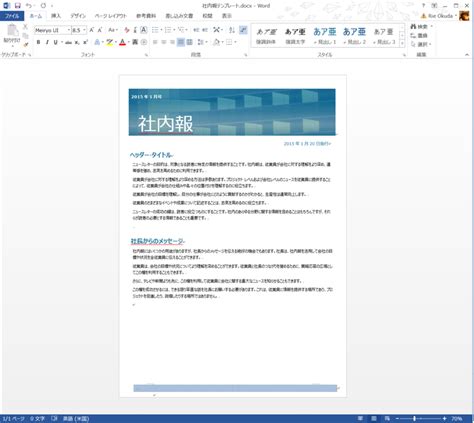Click the 70% zoom level indicator
This screenshot has width=474, height=423.
coord(457,419)
